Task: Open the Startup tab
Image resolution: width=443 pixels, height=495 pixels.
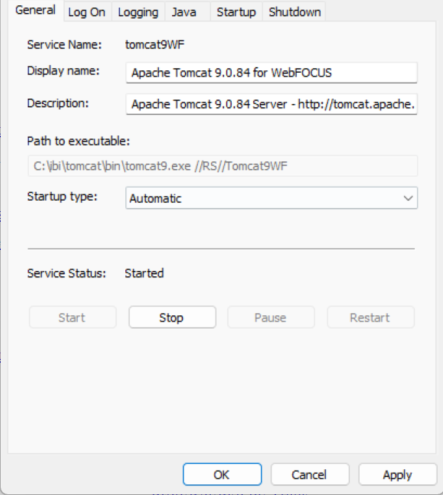Action: pos(236,12)
